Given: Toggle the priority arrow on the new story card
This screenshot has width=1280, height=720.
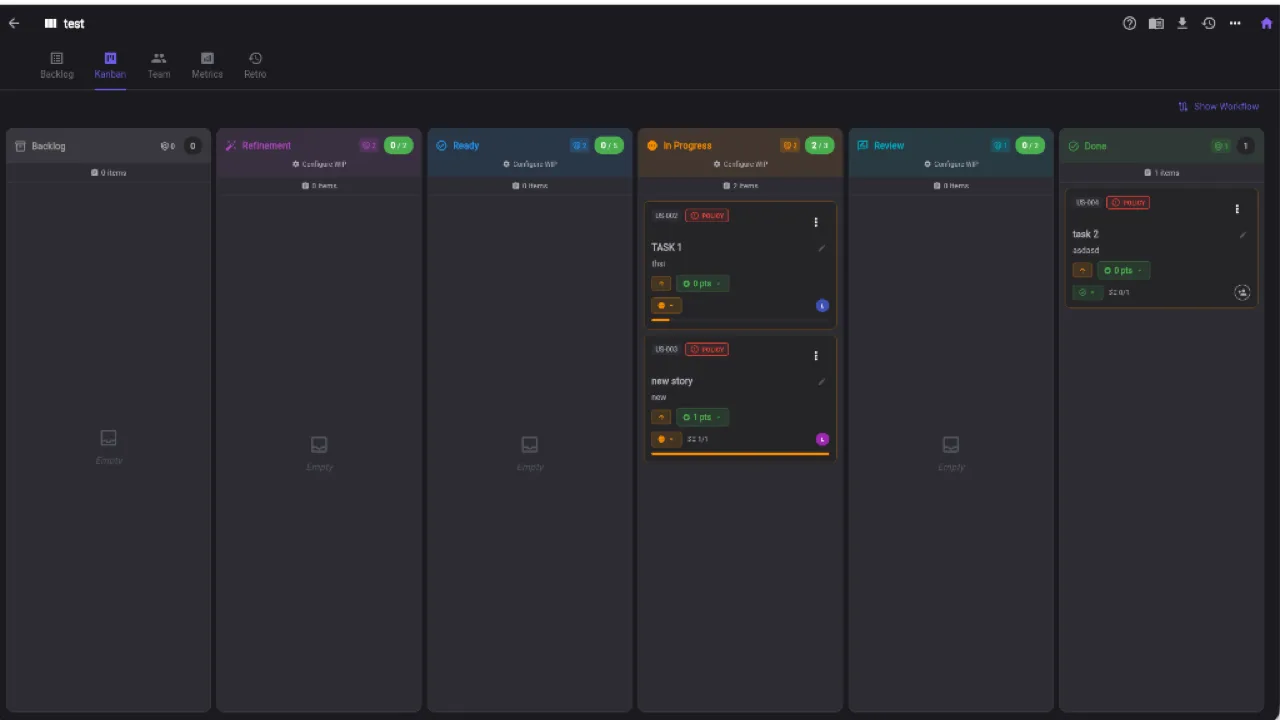Looking at the screenshot, I should click(661, 417).
